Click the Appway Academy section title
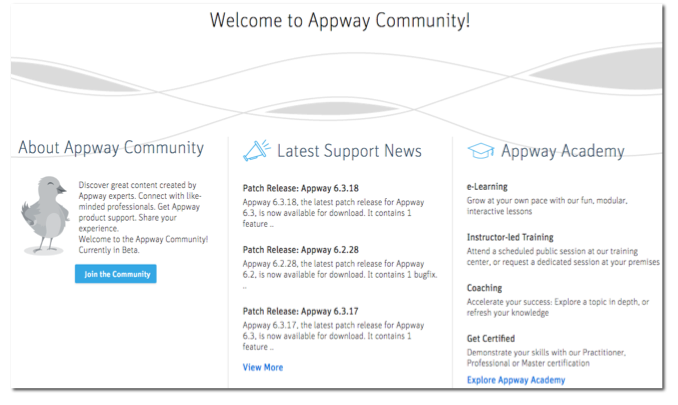 (x=563, y=151)
